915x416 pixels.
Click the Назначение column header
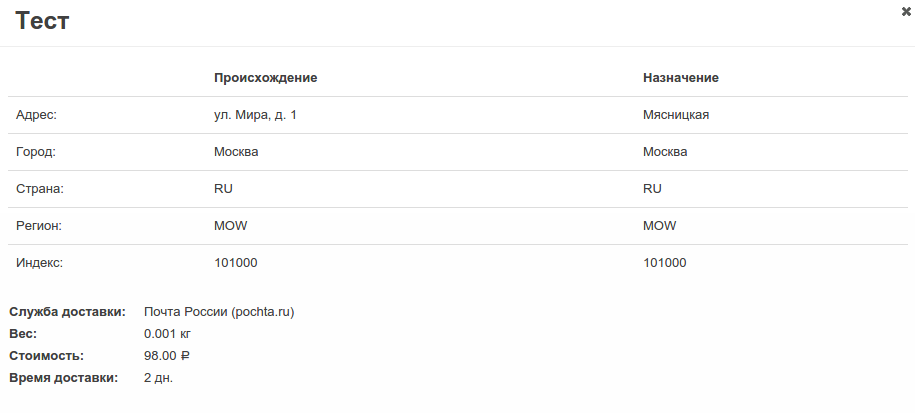(681, 77)
